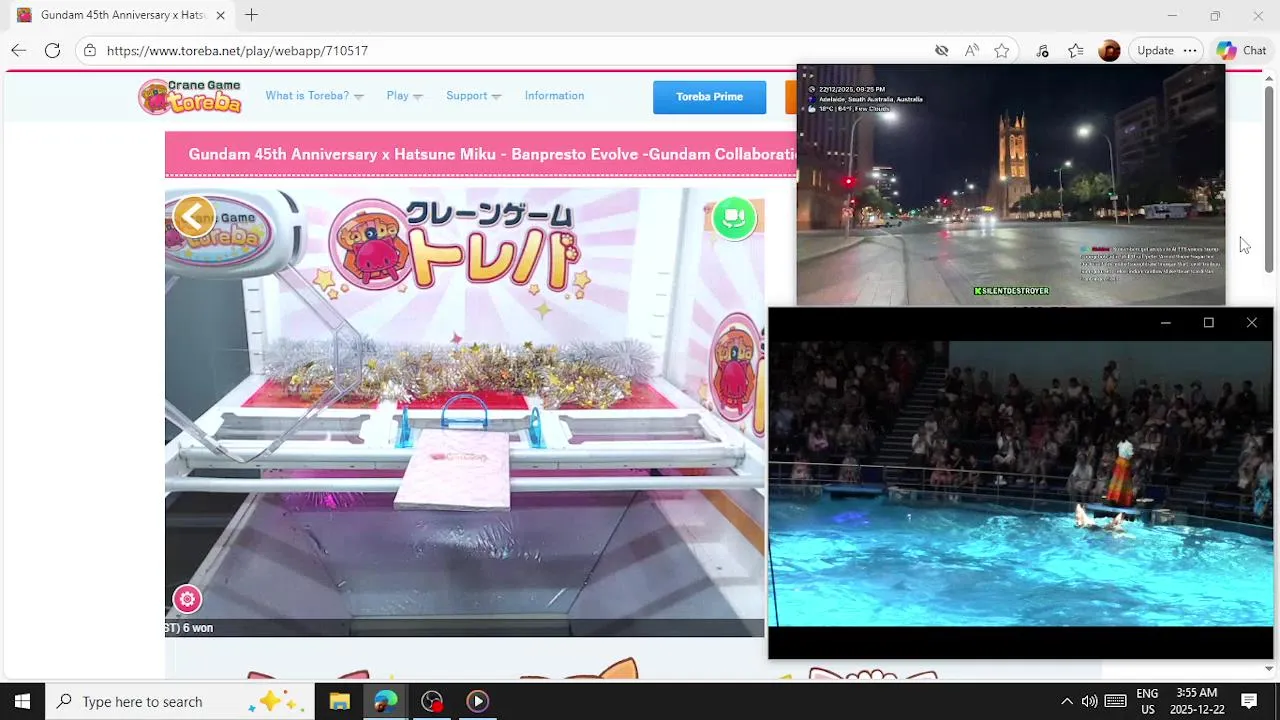1280x720 pixels.
Task: Open the browser profile avatar
Action: [1109, 50]
